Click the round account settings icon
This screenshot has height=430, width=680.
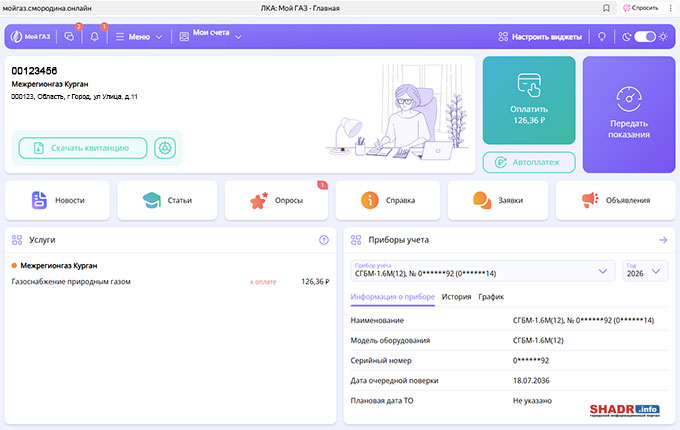pyautogui.click(x=165, y=148)
